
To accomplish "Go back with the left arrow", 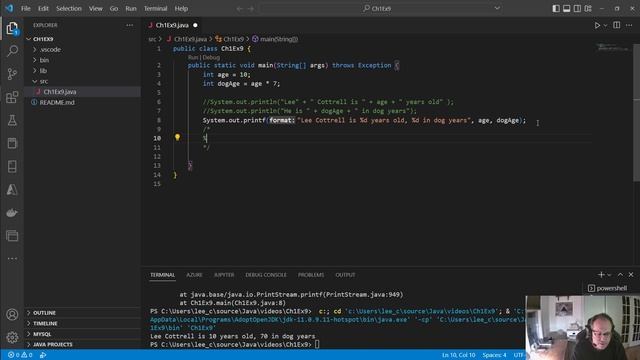I will coord(240,9).
